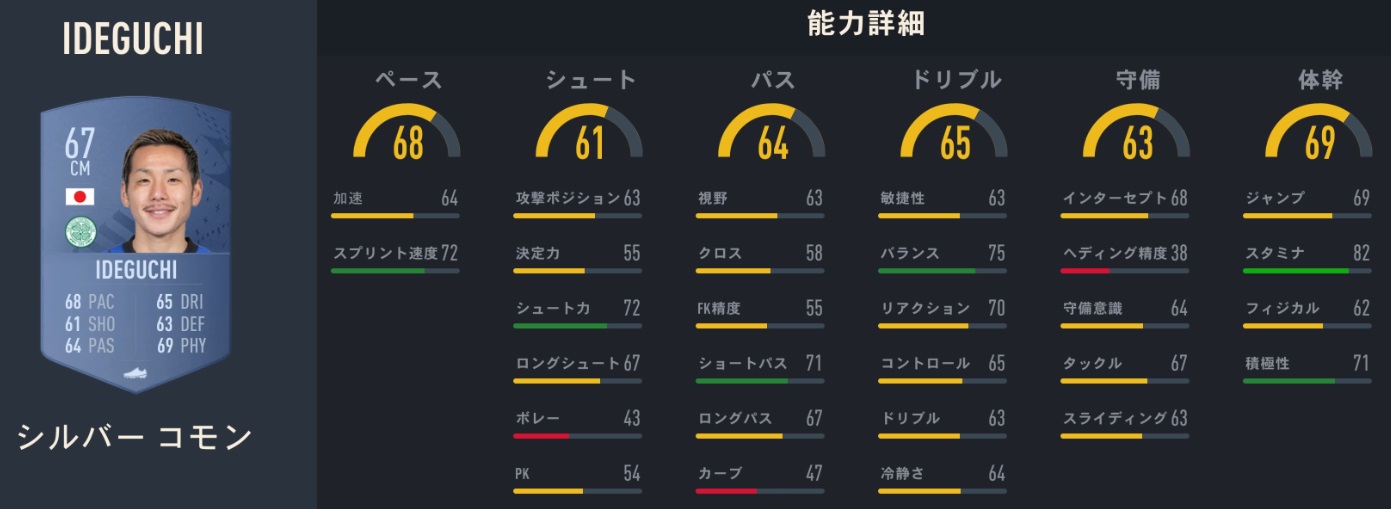
Task: Click the スタミナ stat bar
Action: point(1307,270)
